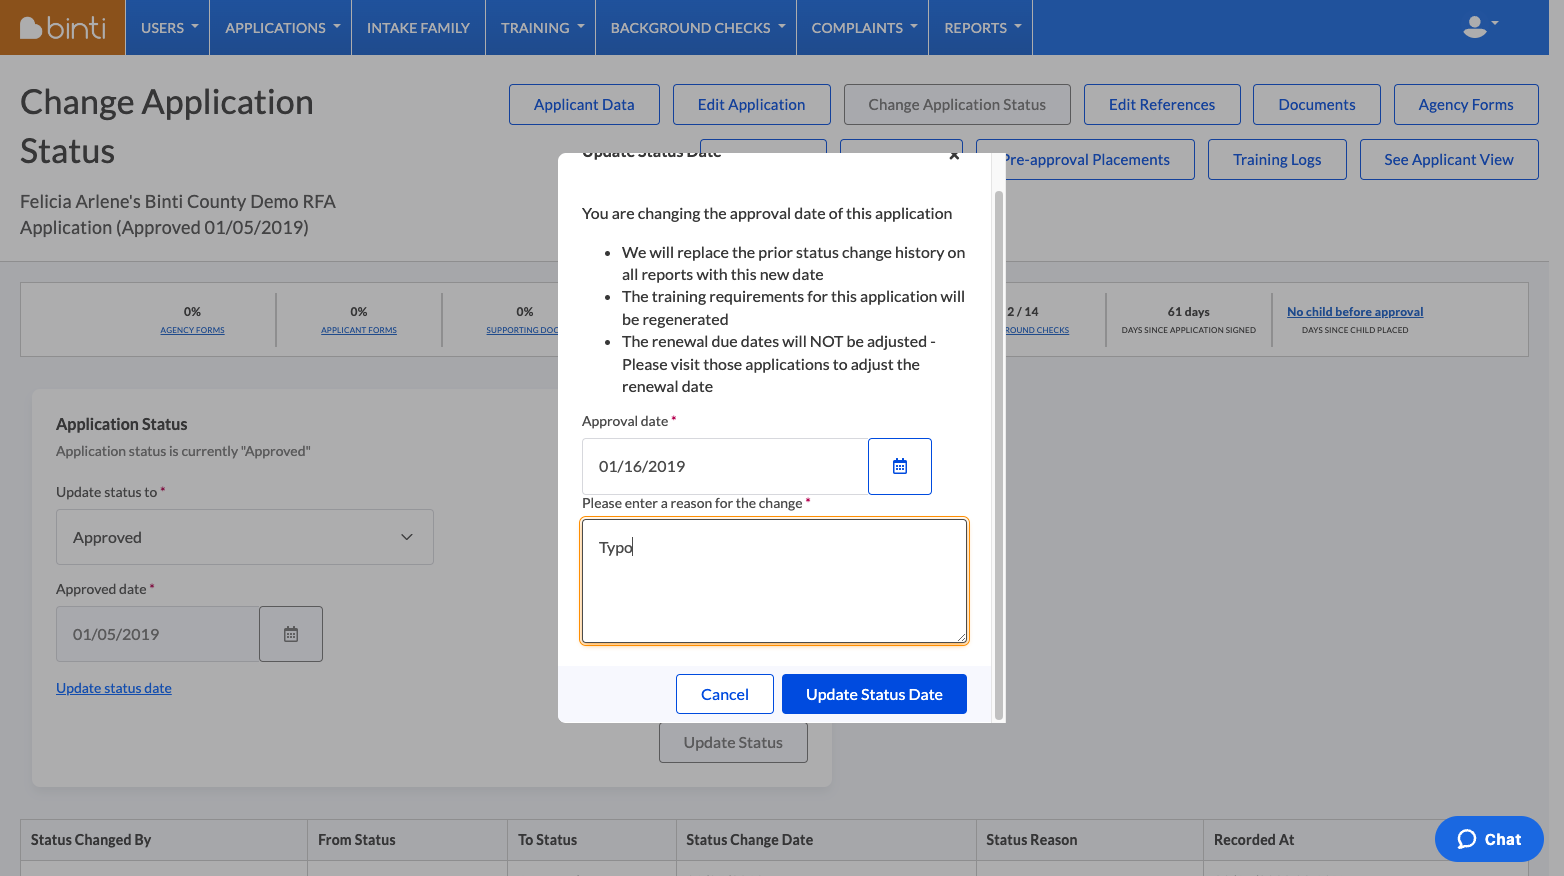Click the Change Application Status button
Image resolution: width=1564 pixels, height=876 pixels.
pyautogui.click(x=957, y=105)
